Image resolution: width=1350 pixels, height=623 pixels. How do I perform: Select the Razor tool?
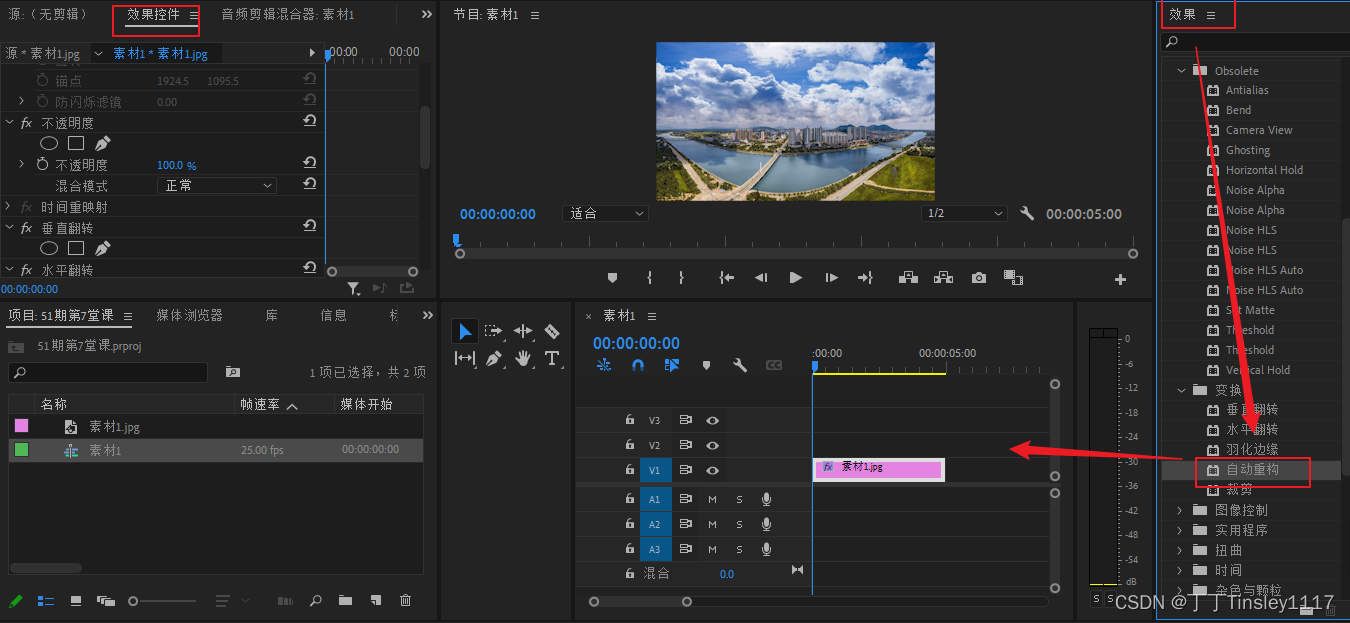tap(552, 331)
